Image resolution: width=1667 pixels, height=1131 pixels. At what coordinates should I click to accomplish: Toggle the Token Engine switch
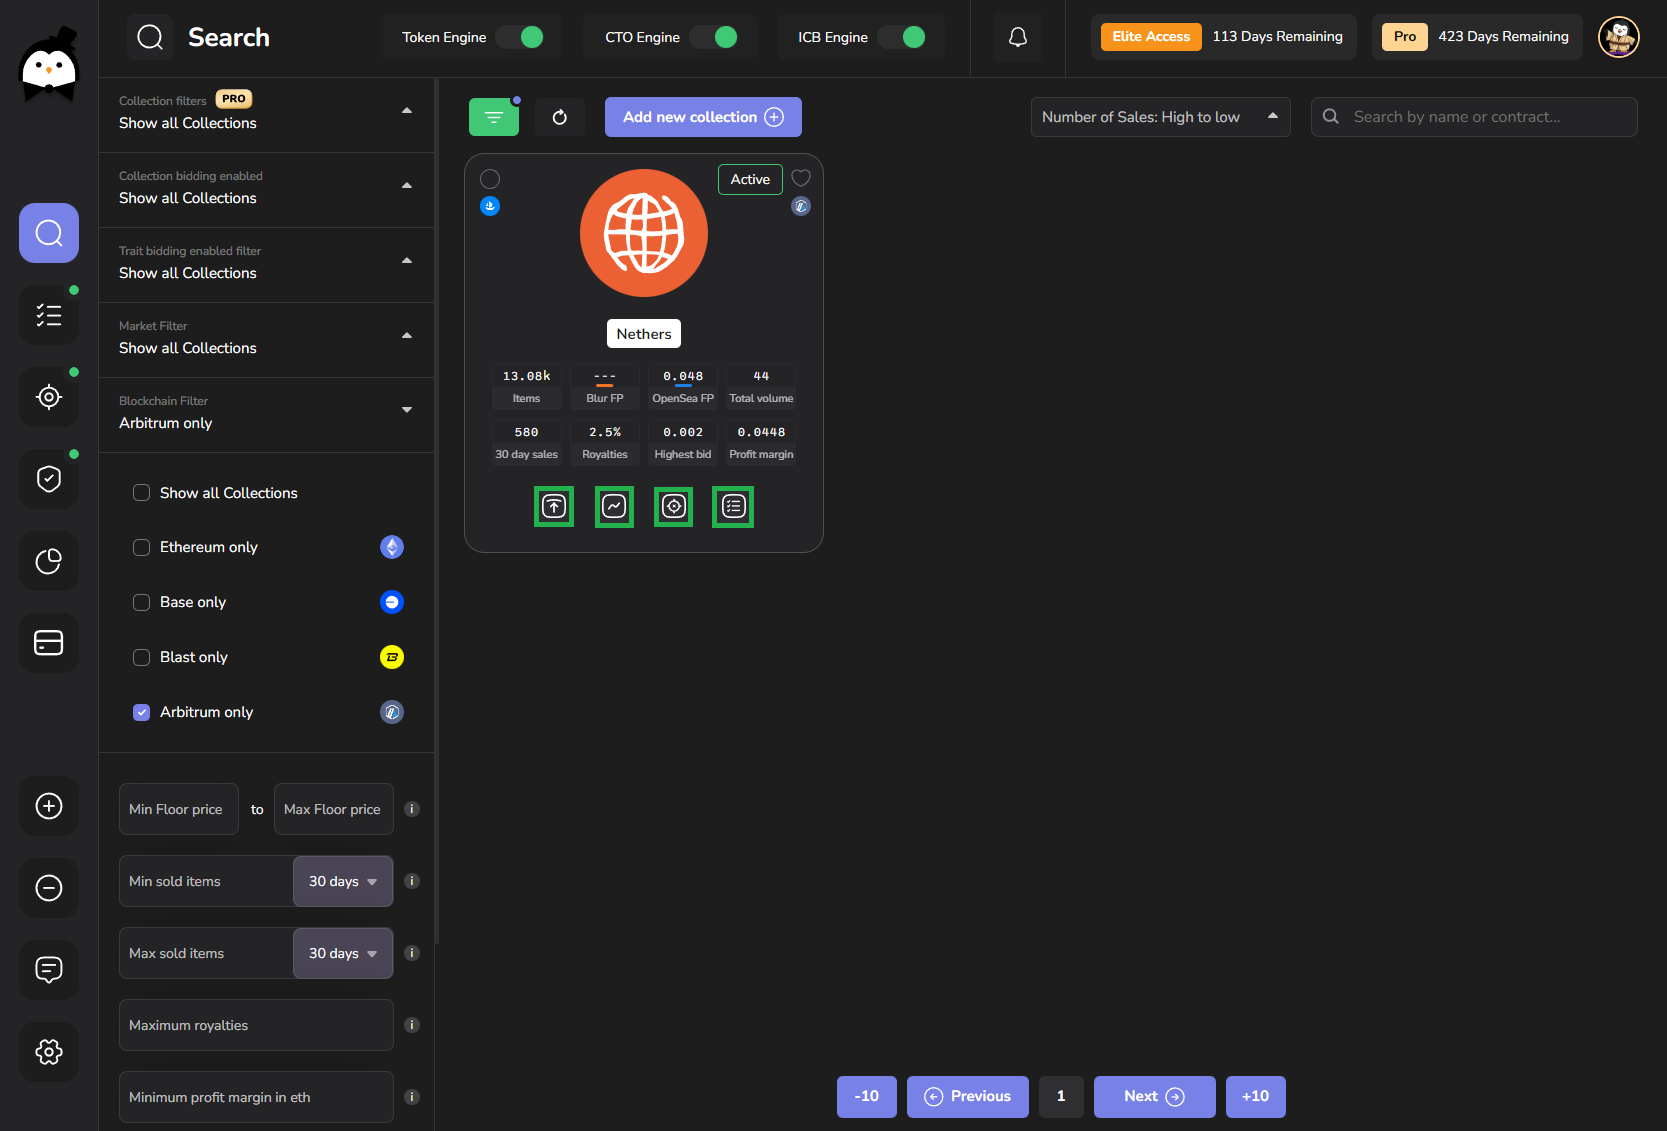point(520,37)
